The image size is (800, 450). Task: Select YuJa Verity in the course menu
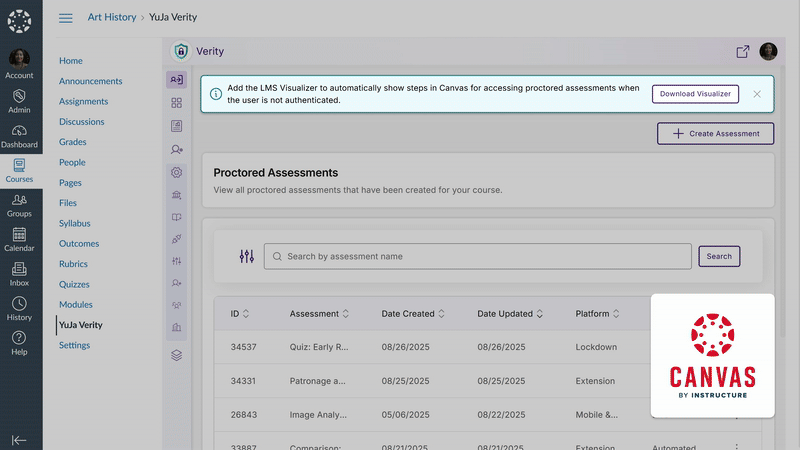[x=81, y=325]
